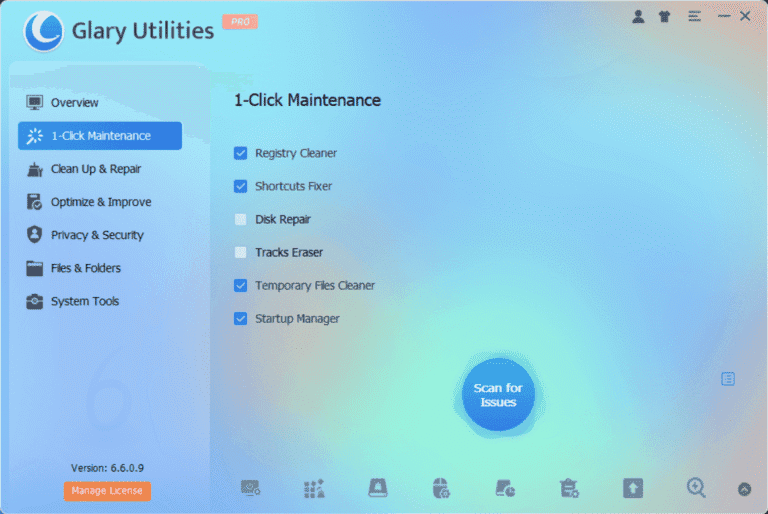Toggle the Startup Manager checkbox
768x514 pixels.
tap(240, 318)
